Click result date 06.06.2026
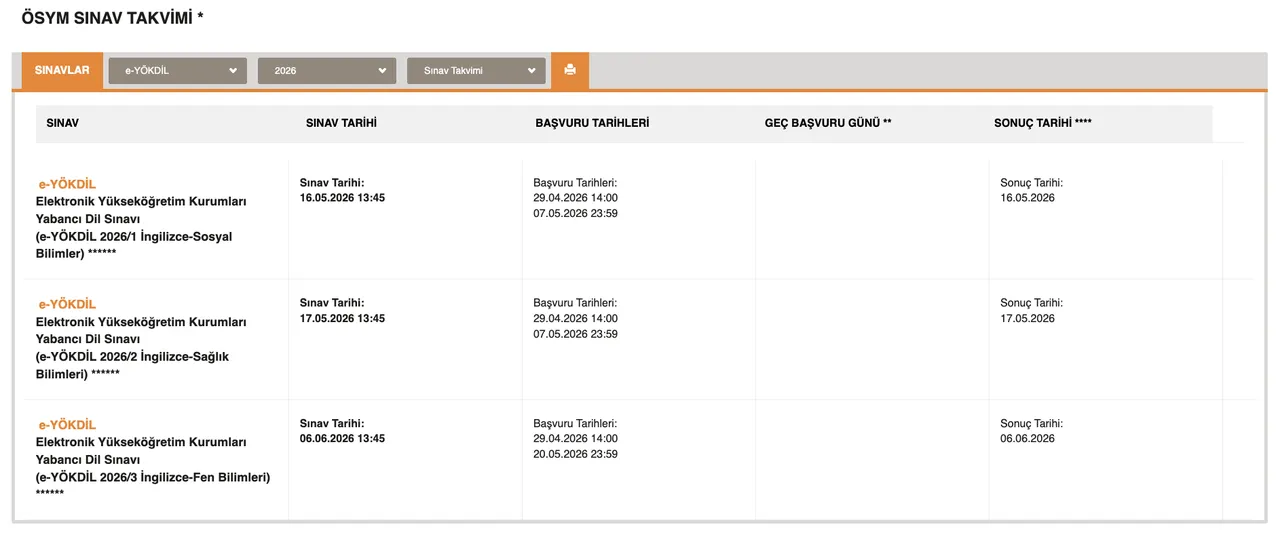 (1027, 438)
